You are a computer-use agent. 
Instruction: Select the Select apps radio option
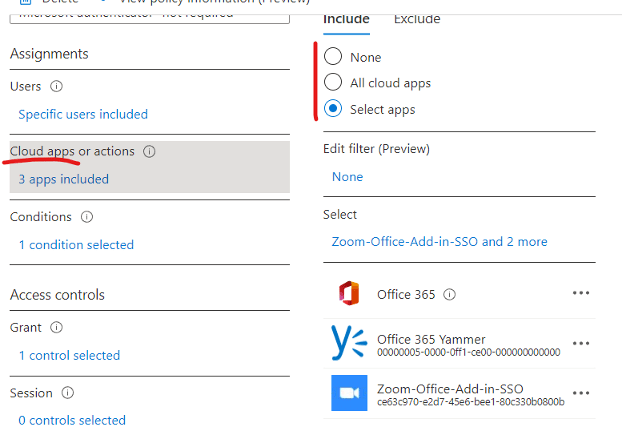point(333,109)
